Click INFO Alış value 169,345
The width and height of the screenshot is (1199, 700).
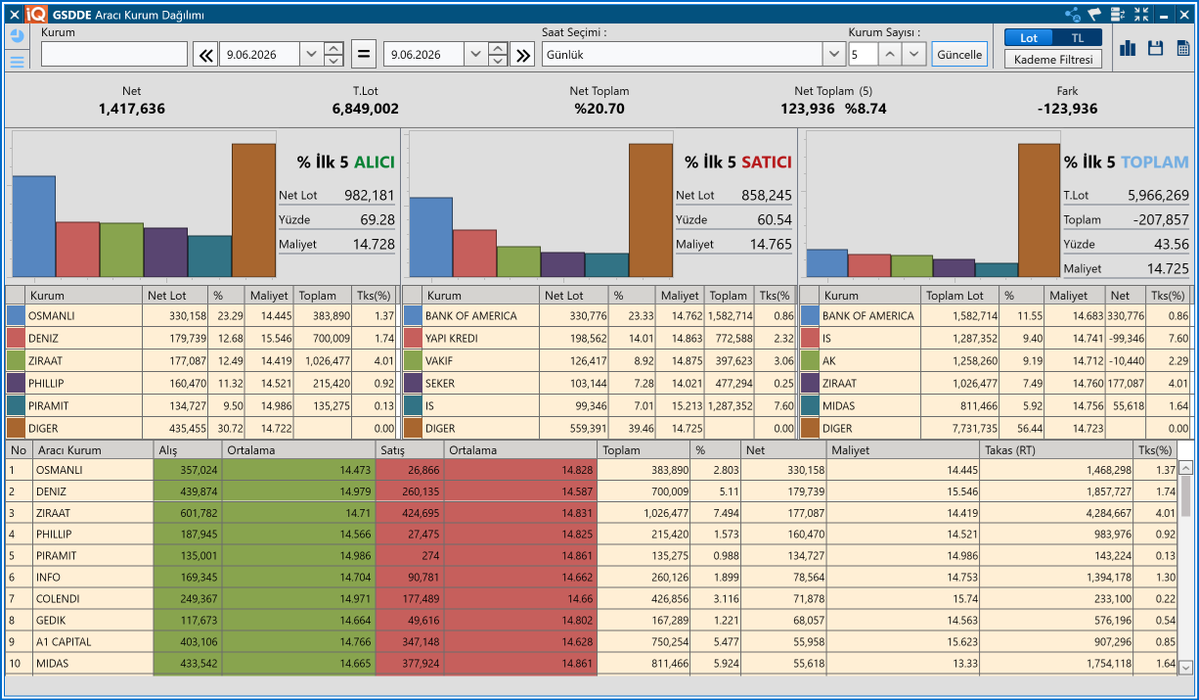(x=198, y=577)
